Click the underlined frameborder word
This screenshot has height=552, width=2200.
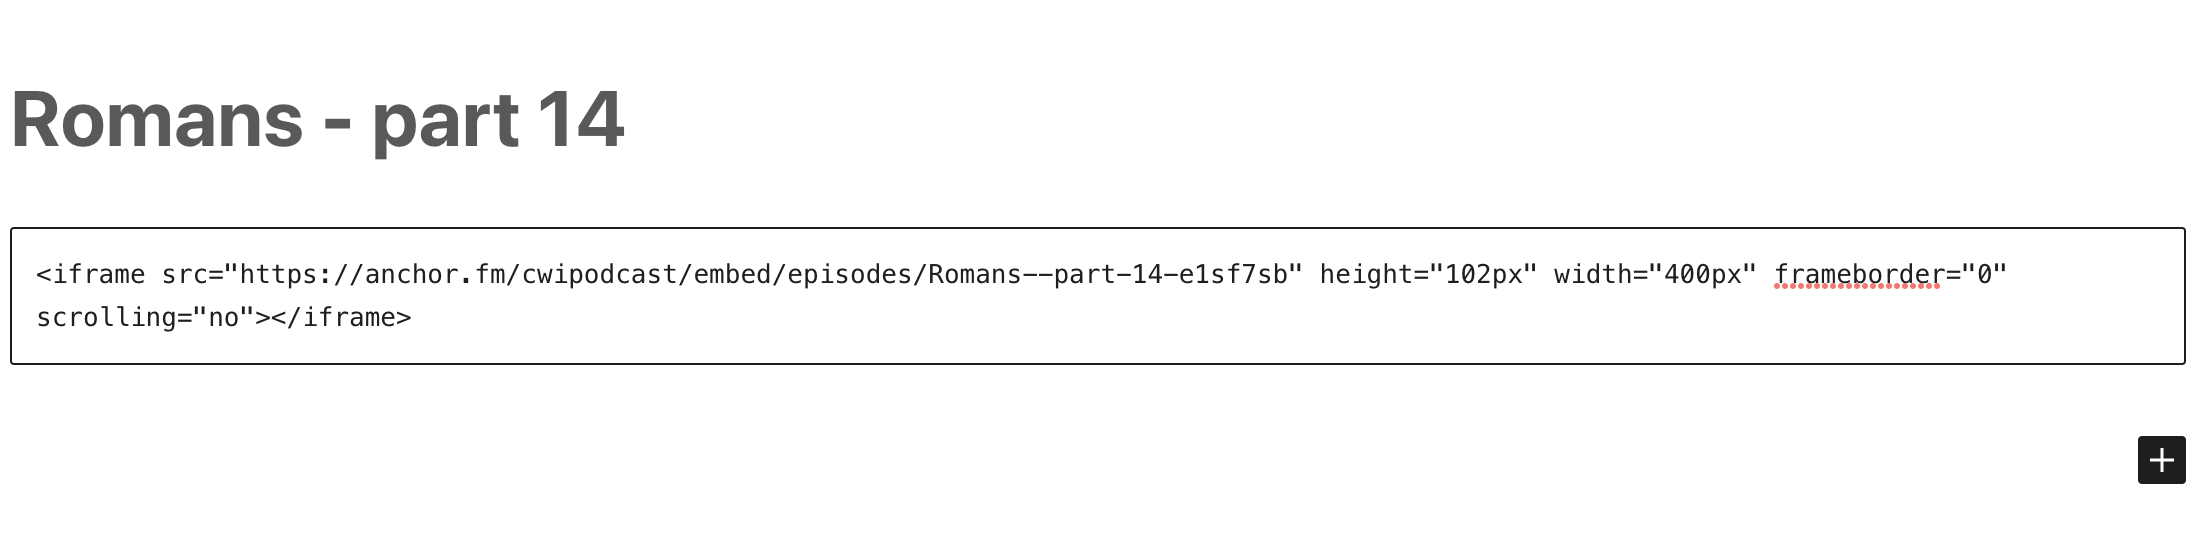tap(1858, 275)
